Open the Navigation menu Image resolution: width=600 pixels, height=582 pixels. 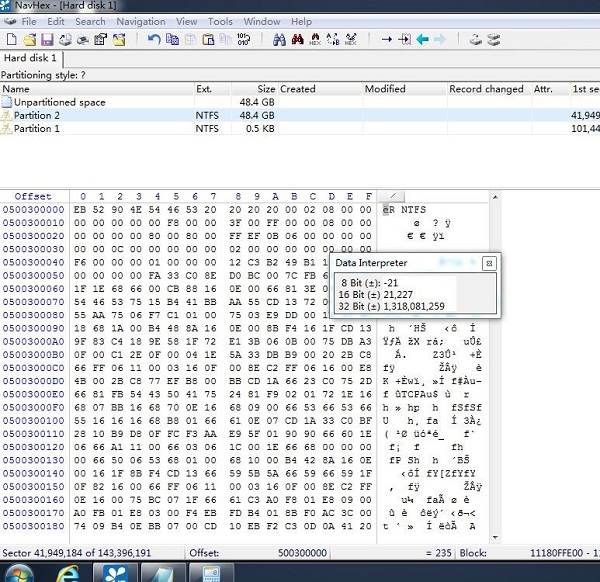141,21
